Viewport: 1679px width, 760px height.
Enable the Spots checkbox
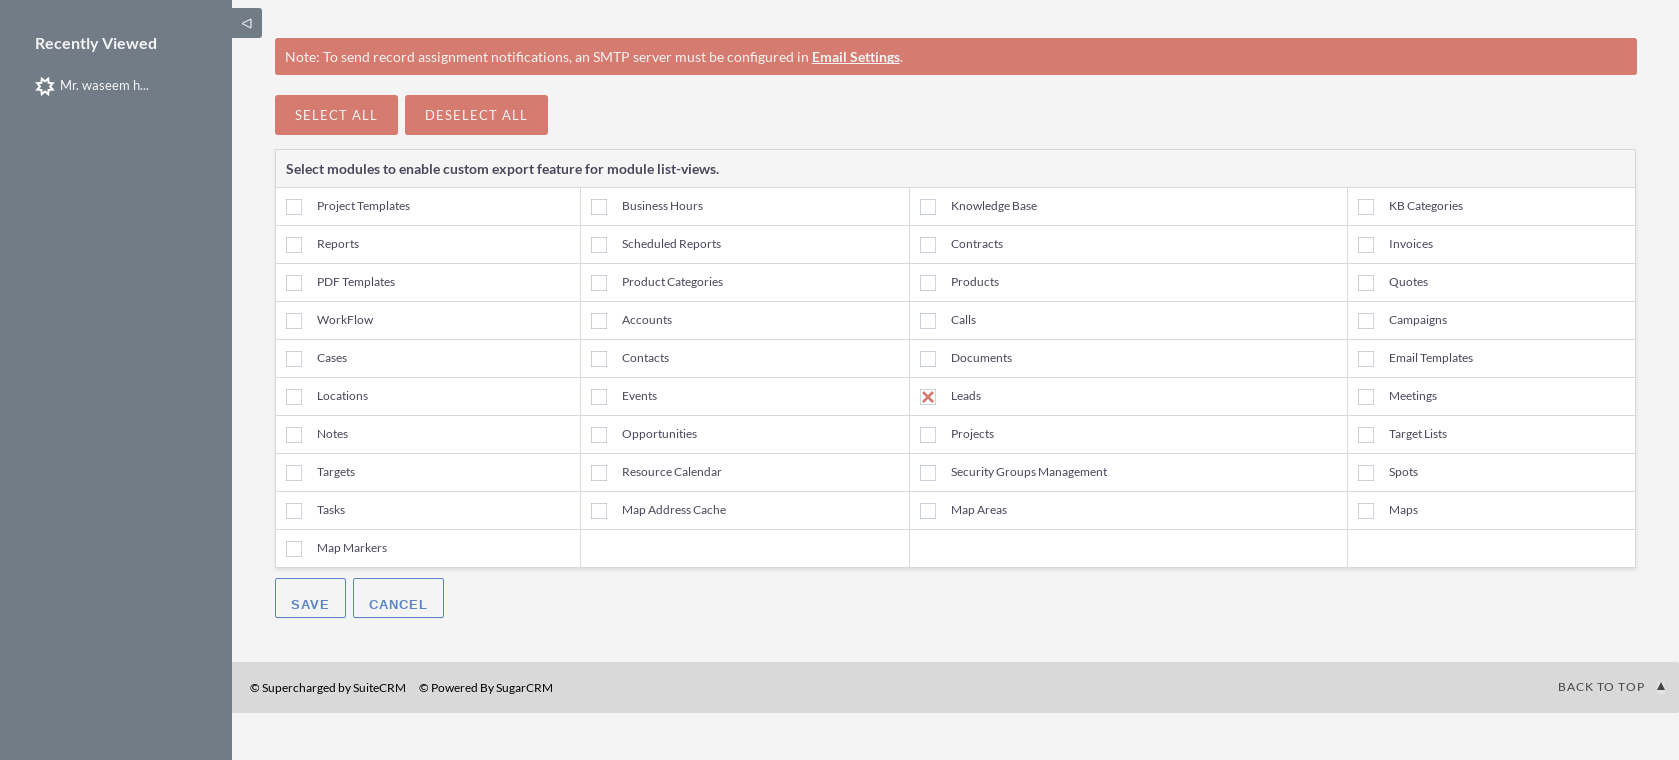point(1366,473)
